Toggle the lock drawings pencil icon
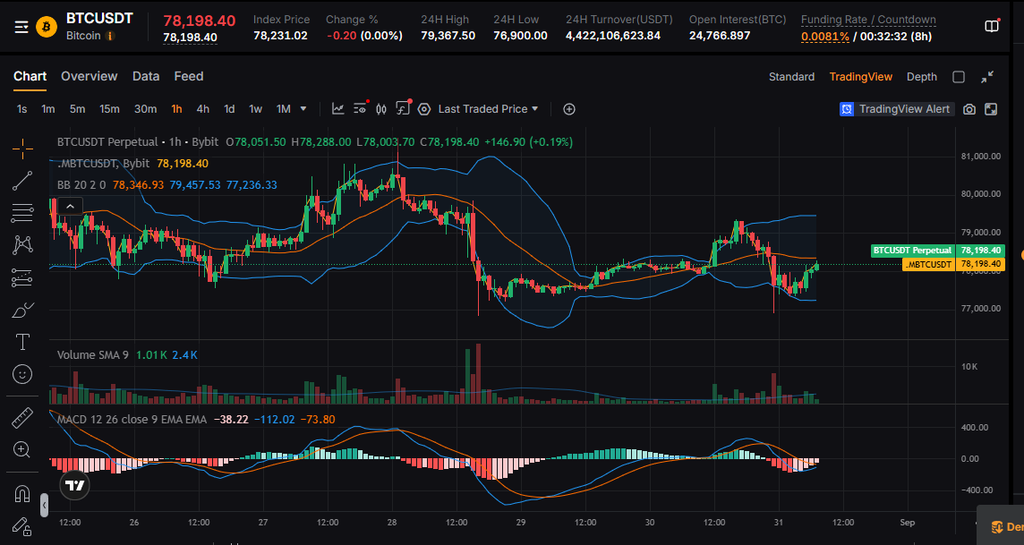 (22, 526)
